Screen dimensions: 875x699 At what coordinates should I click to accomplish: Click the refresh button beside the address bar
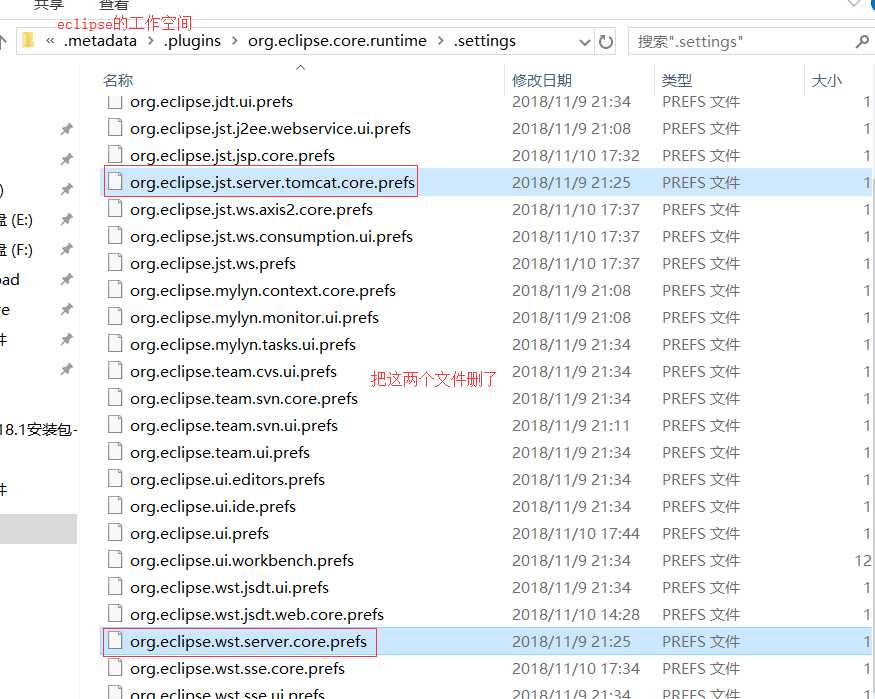pyautogui.click(x=605, y=42)
